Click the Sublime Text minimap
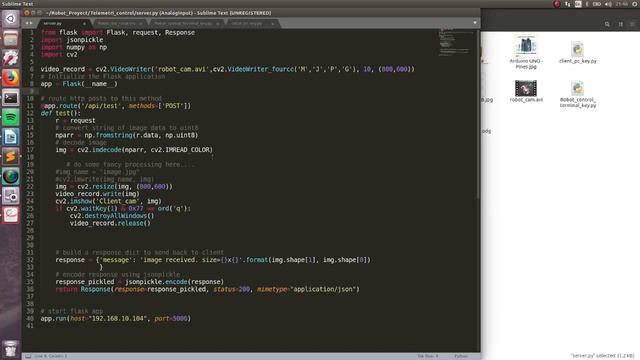The height and width of the screenshot is (360, 640). (456, 42)
